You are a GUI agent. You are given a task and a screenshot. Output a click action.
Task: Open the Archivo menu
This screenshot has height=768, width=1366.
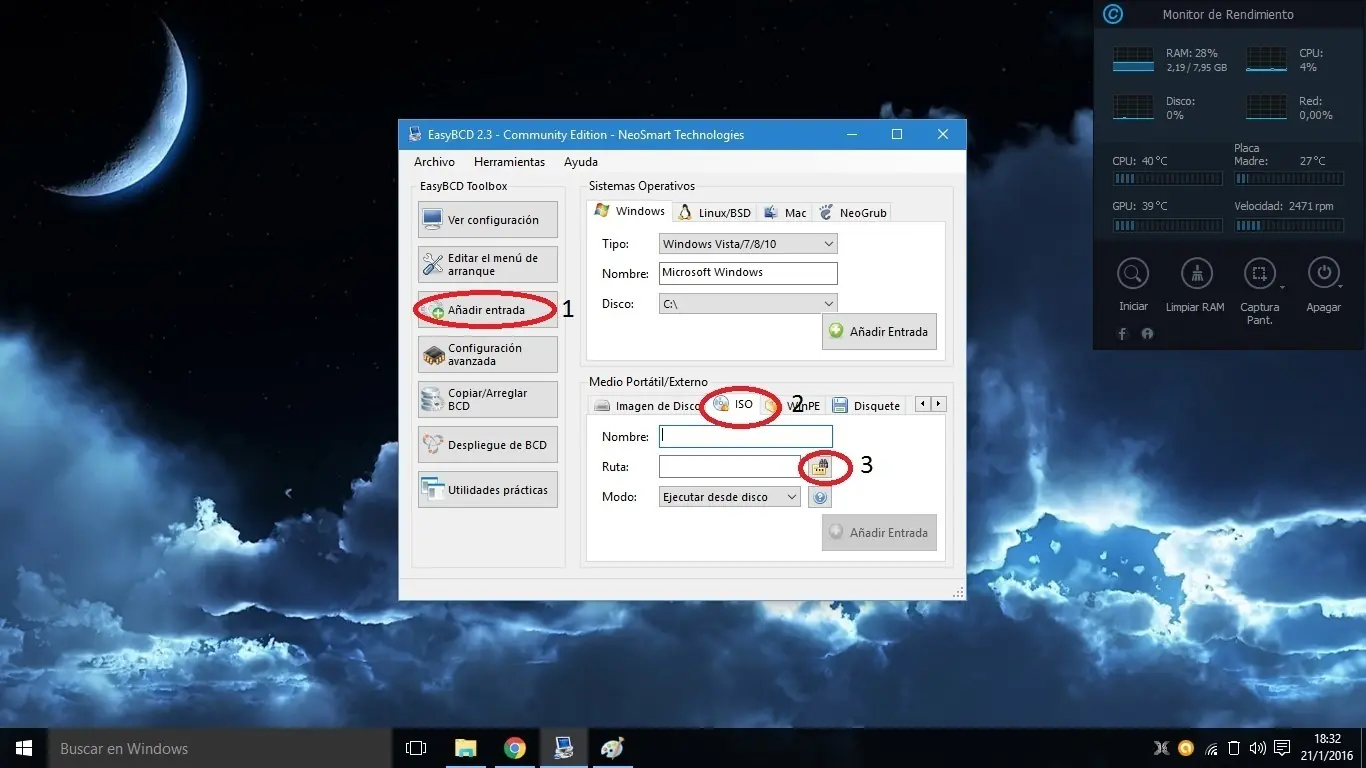[x=434, y=162]
